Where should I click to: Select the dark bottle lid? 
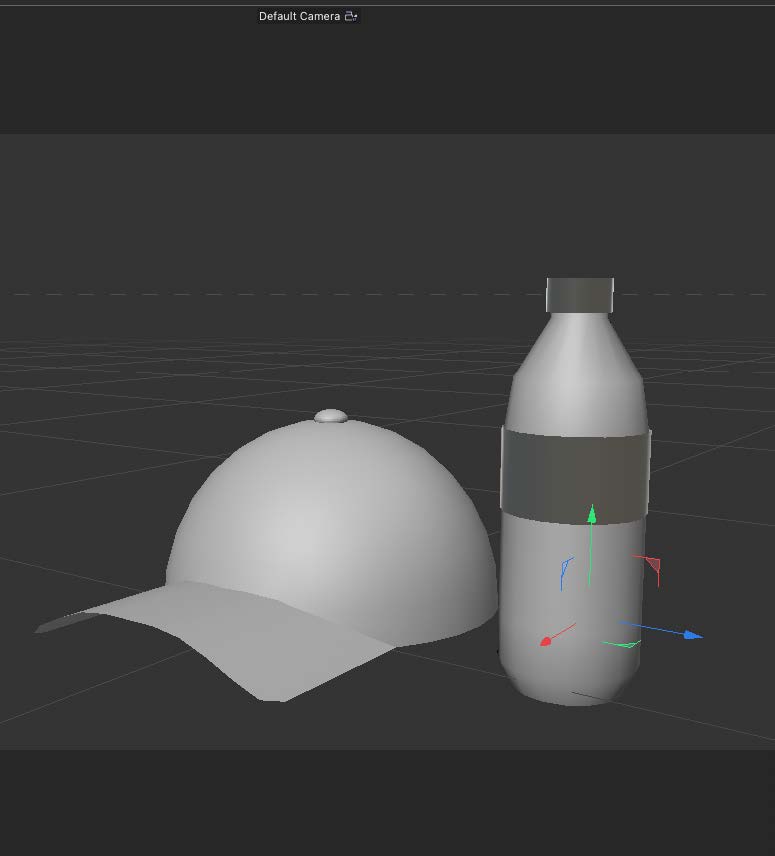coord(580,295)
